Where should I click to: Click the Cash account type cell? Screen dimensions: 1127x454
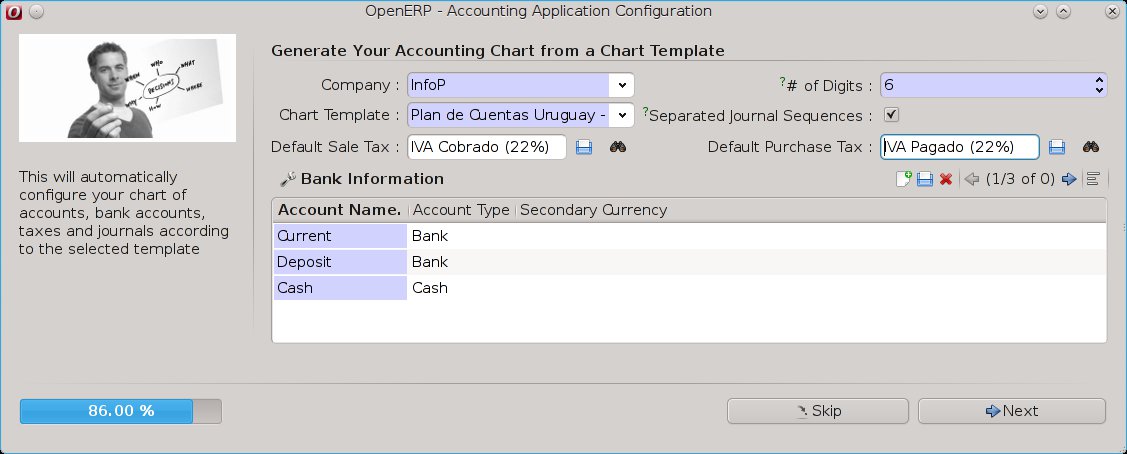tap(430, 287)
